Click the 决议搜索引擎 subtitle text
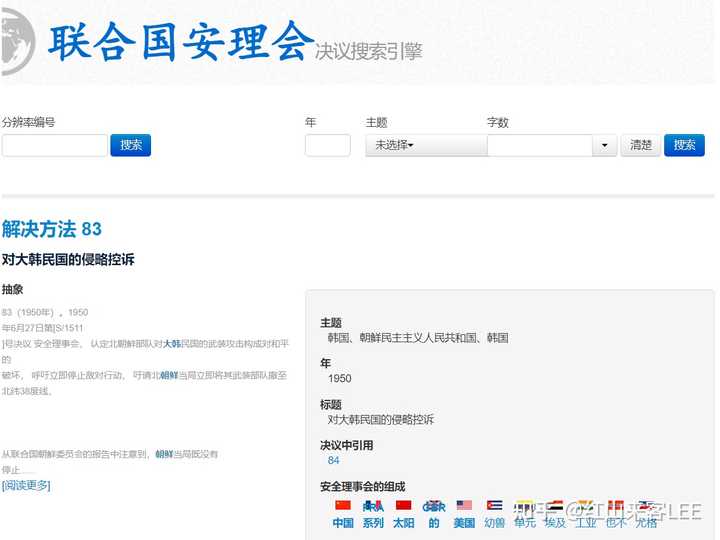Image resolution: width=720 pixels, height=540 pixels. pyautogui.click(x=369, y=51)
